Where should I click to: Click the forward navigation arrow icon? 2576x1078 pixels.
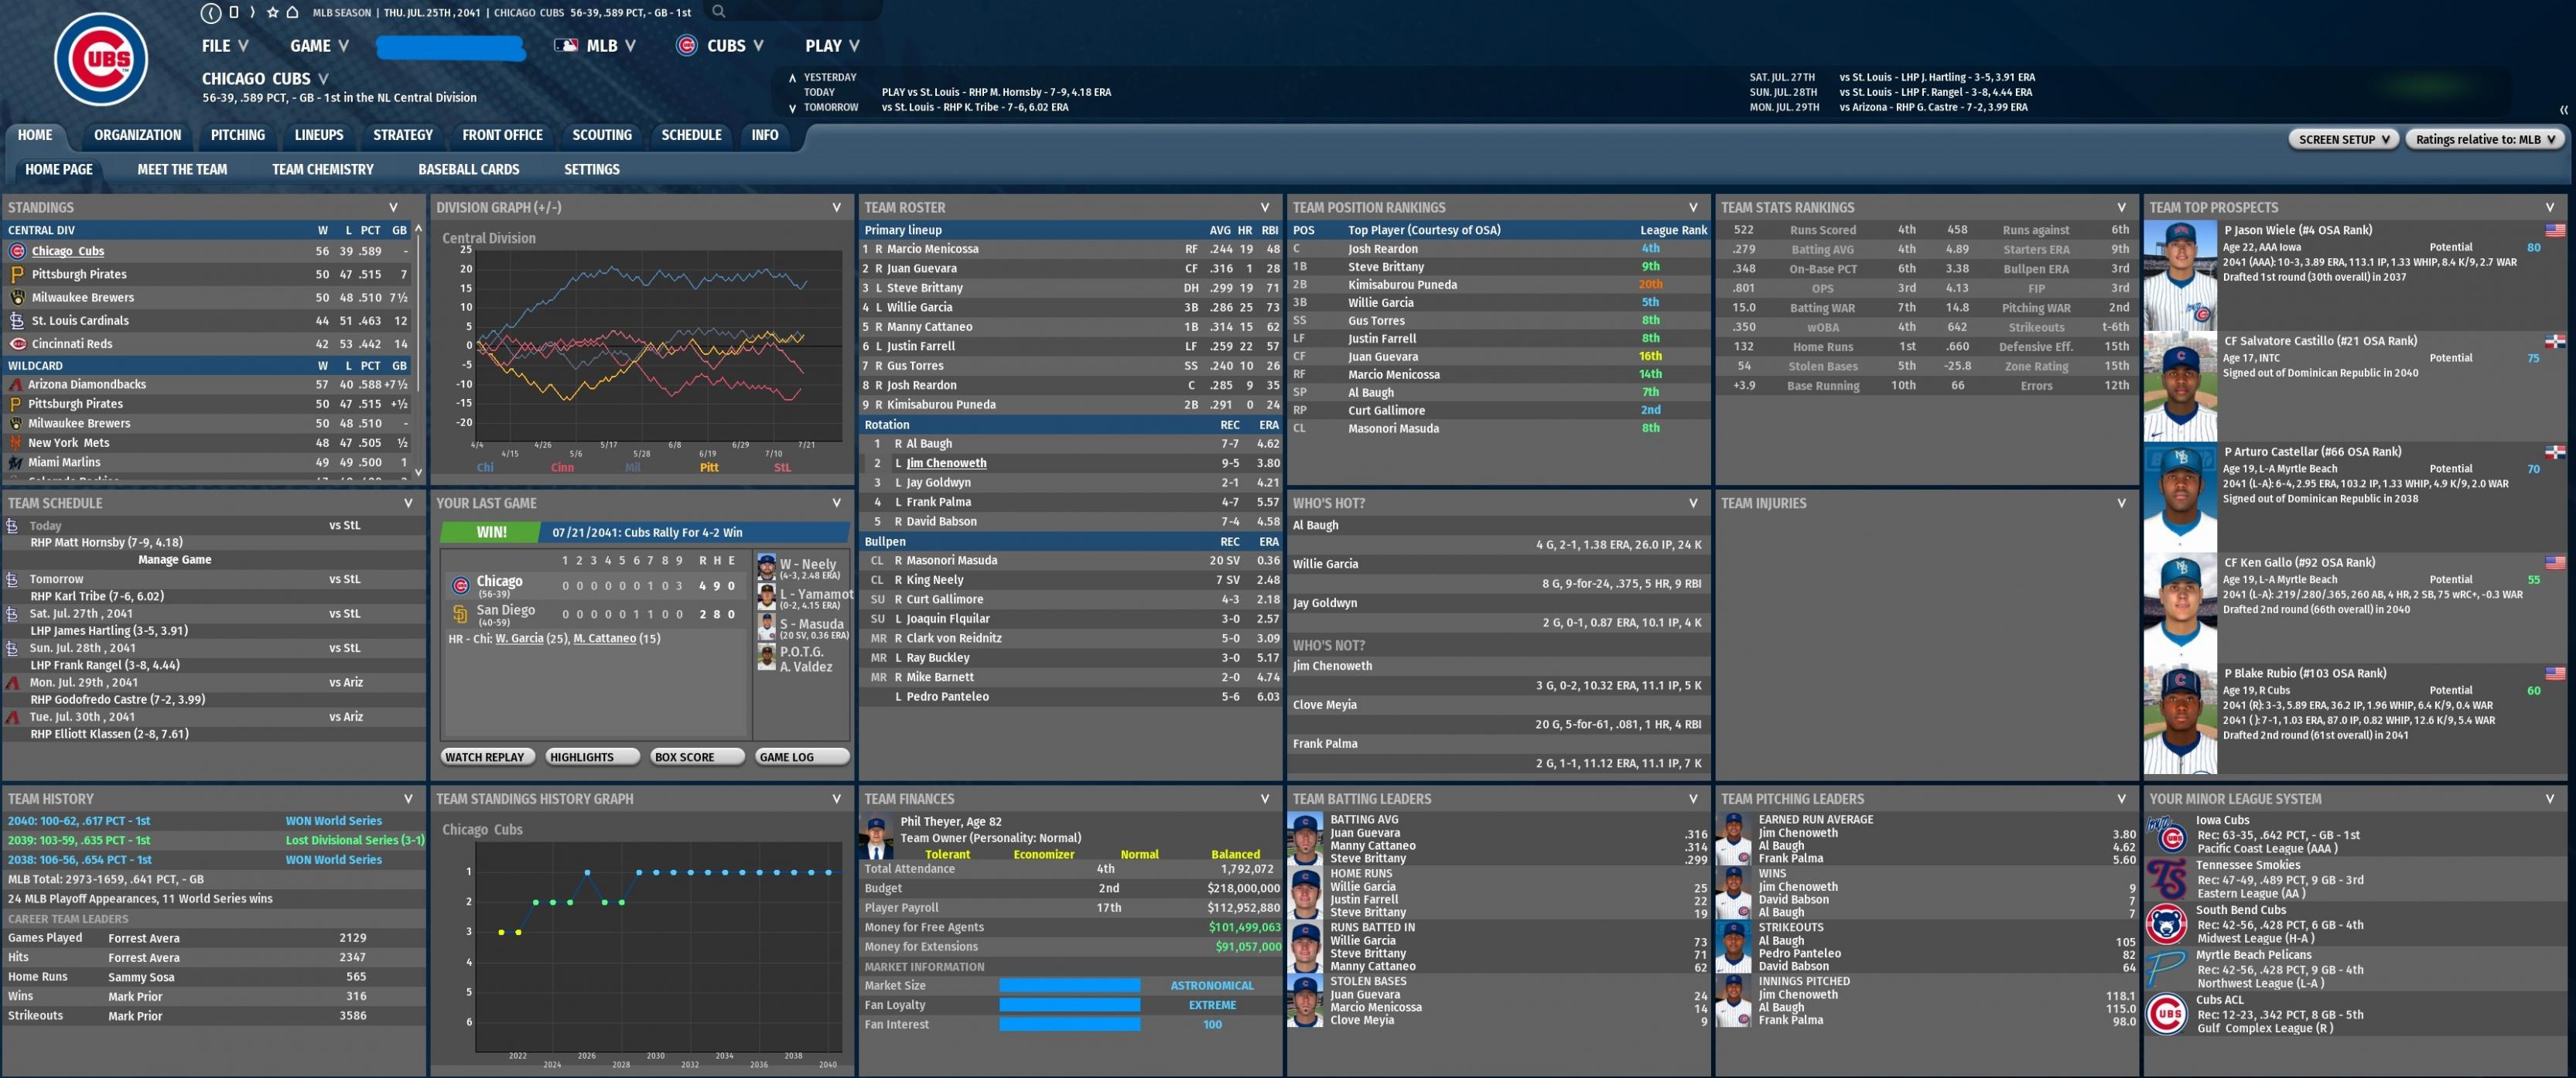(252, 13)
